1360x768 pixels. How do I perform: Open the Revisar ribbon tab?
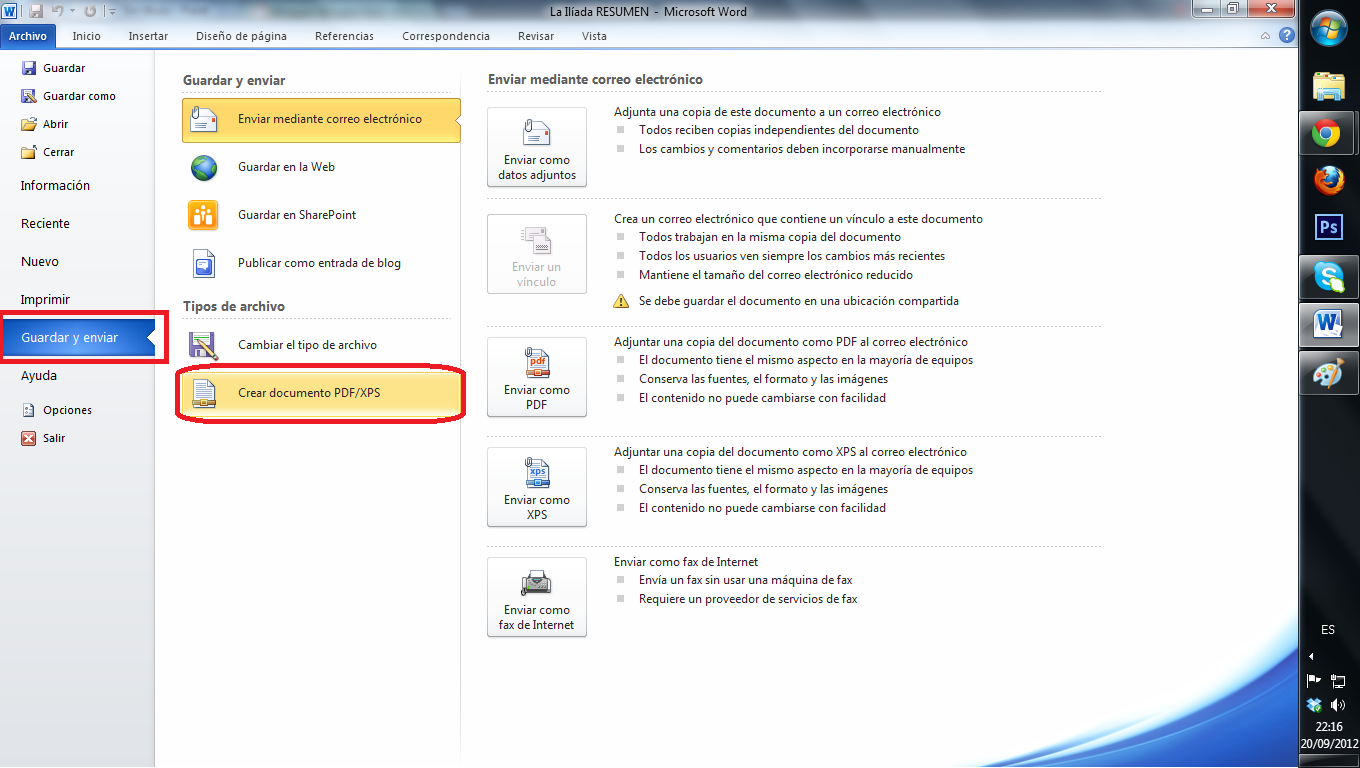[x=535, y=35]
